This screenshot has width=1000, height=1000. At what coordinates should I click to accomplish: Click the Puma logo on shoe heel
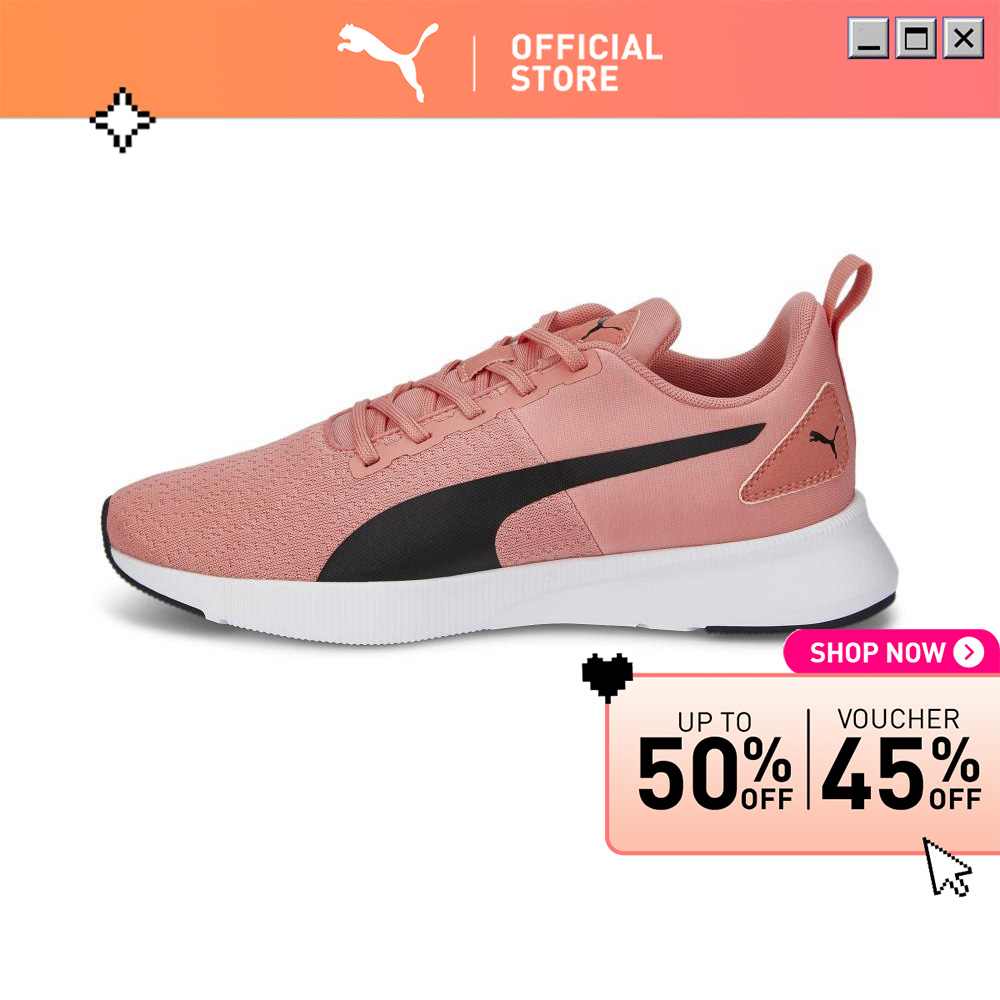click(823, 441)
